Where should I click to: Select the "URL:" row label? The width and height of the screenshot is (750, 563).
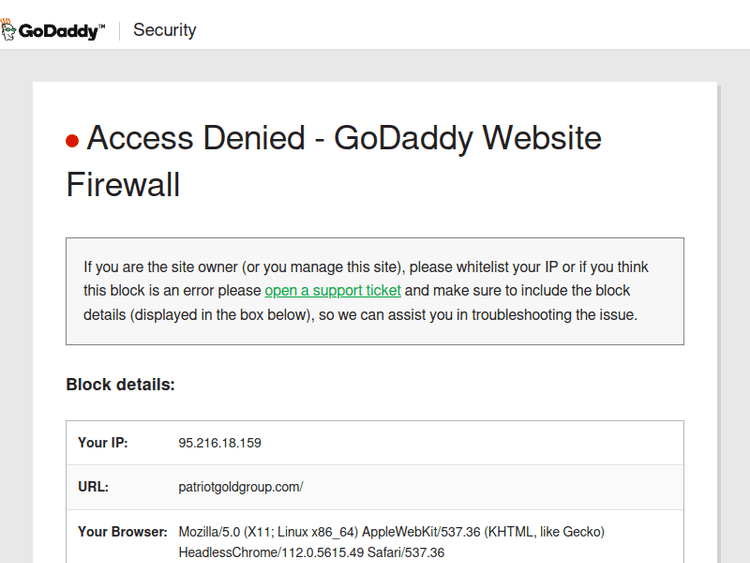(x=93, y=488)
